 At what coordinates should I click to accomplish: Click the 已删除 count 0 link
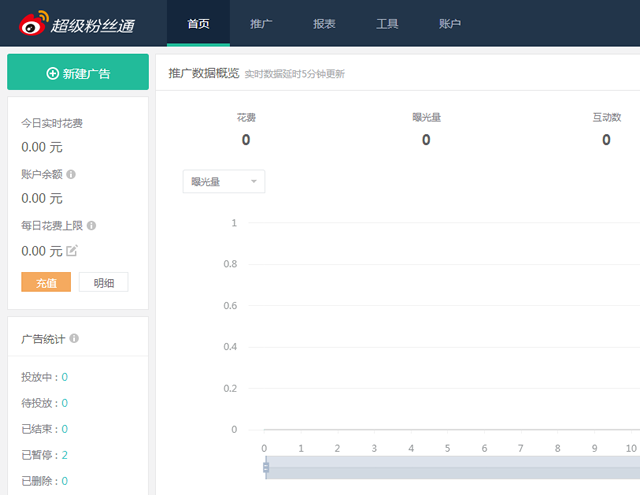(x=64, y=481)
